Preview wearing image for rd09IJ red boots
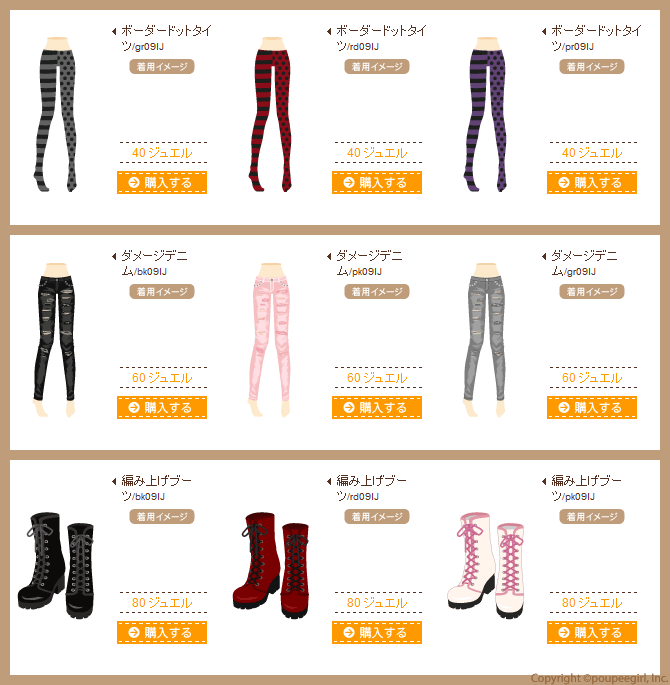670x685 pixels. coord(376,516)
